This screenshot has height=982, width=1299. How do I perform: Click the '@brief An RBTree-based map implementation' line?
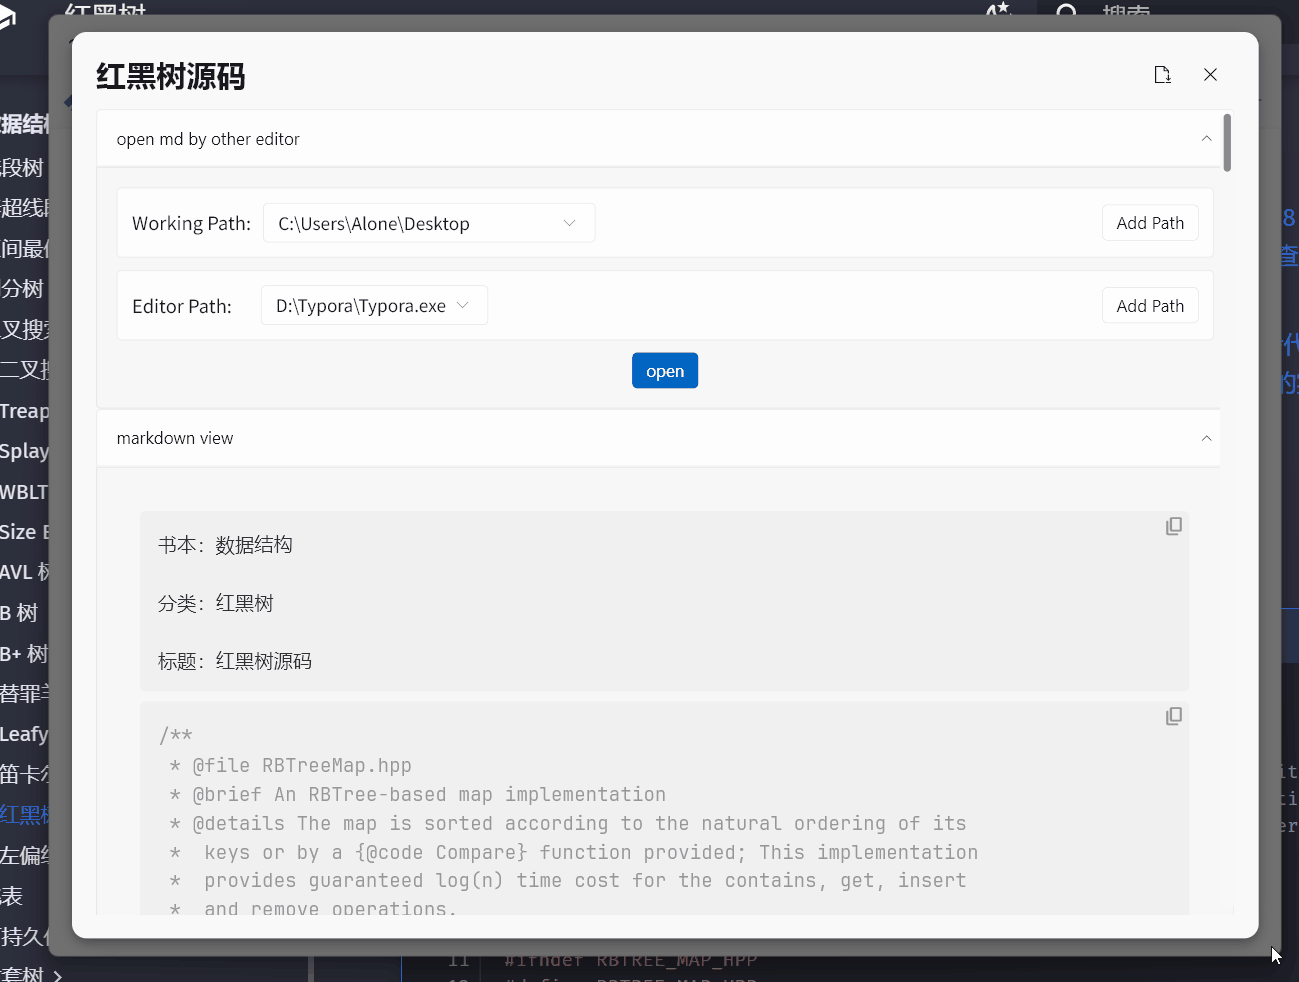(x=429, y=795)
